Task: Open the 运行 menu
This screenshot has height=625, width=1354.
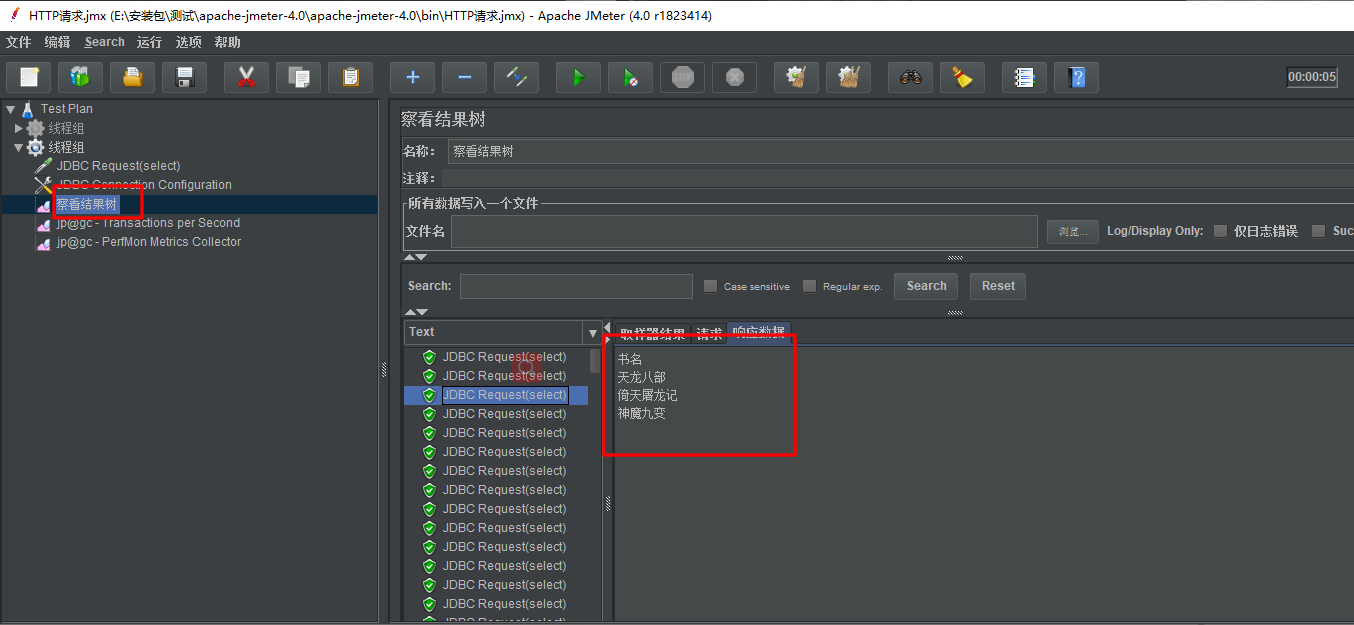Action: [x=150, y=42]
